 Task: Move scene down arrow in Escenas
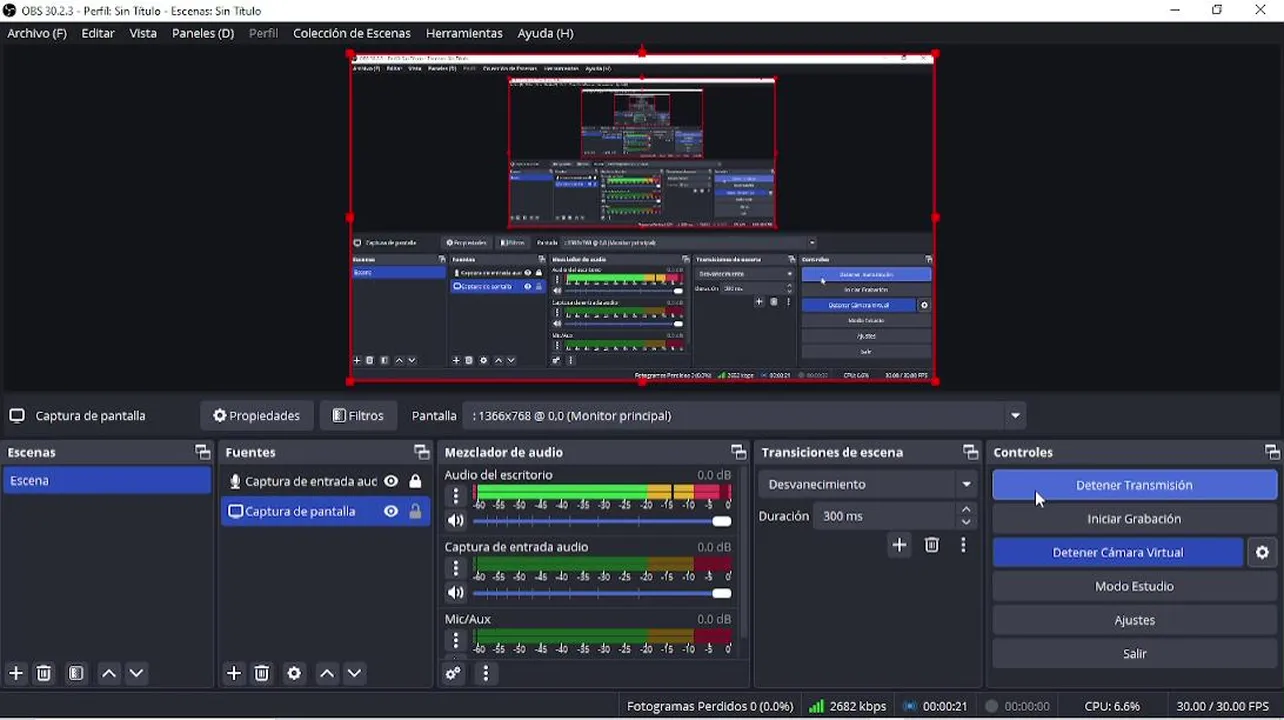[136, 674]
